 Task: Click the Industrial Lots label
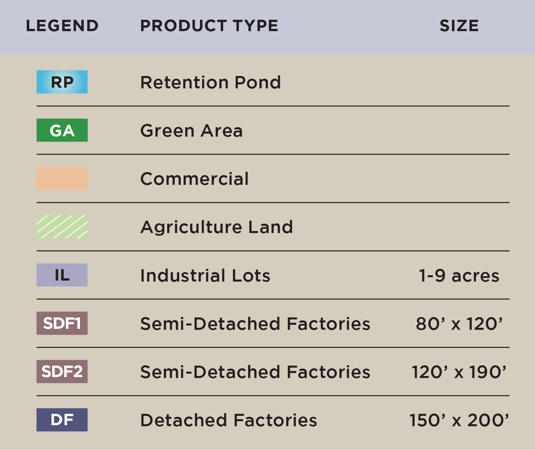coord(205,275)
